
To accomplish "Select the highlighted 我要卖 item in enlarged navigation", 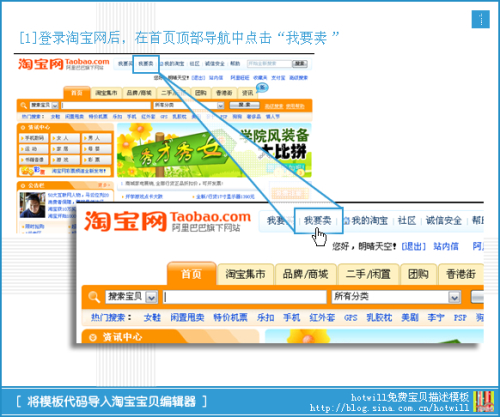I will click(x=318, y=220).
